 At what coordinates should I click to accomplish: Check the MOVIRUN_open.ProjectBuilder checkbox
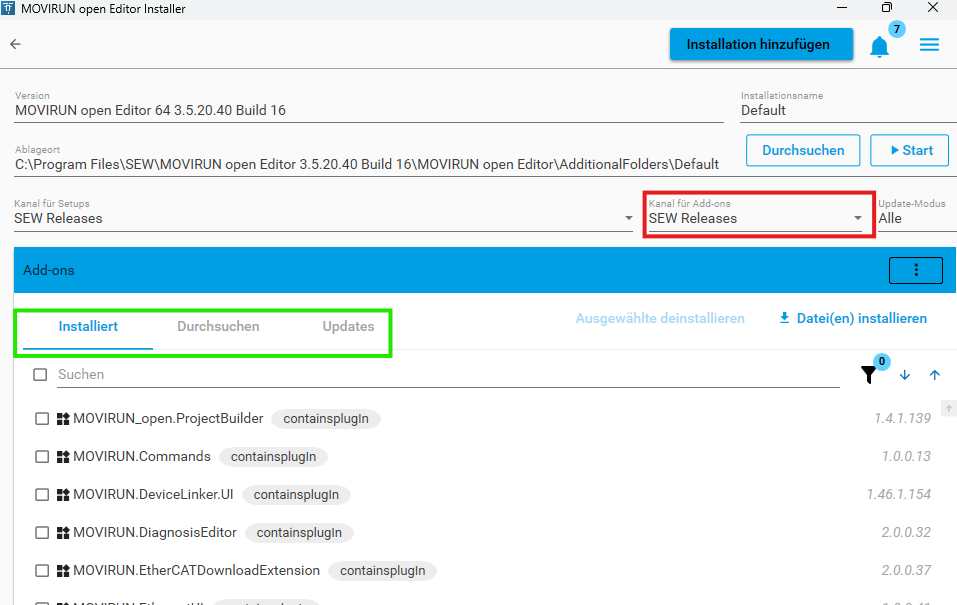click(42, 419)
